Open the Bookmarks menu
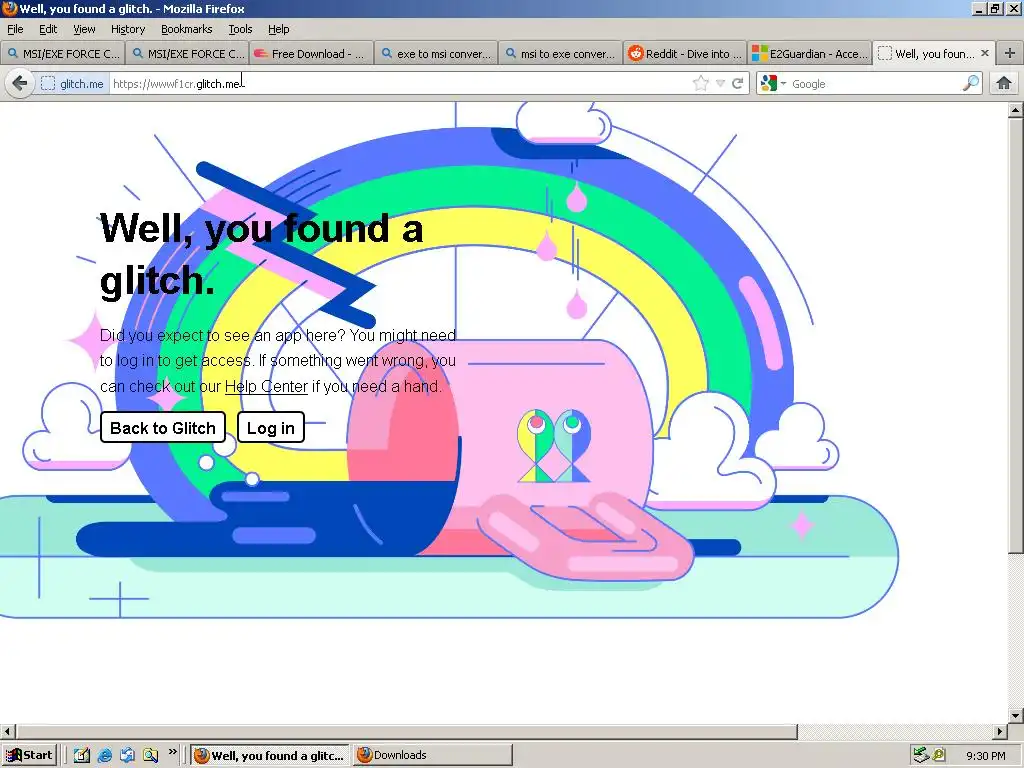 [x=186, y=29]
